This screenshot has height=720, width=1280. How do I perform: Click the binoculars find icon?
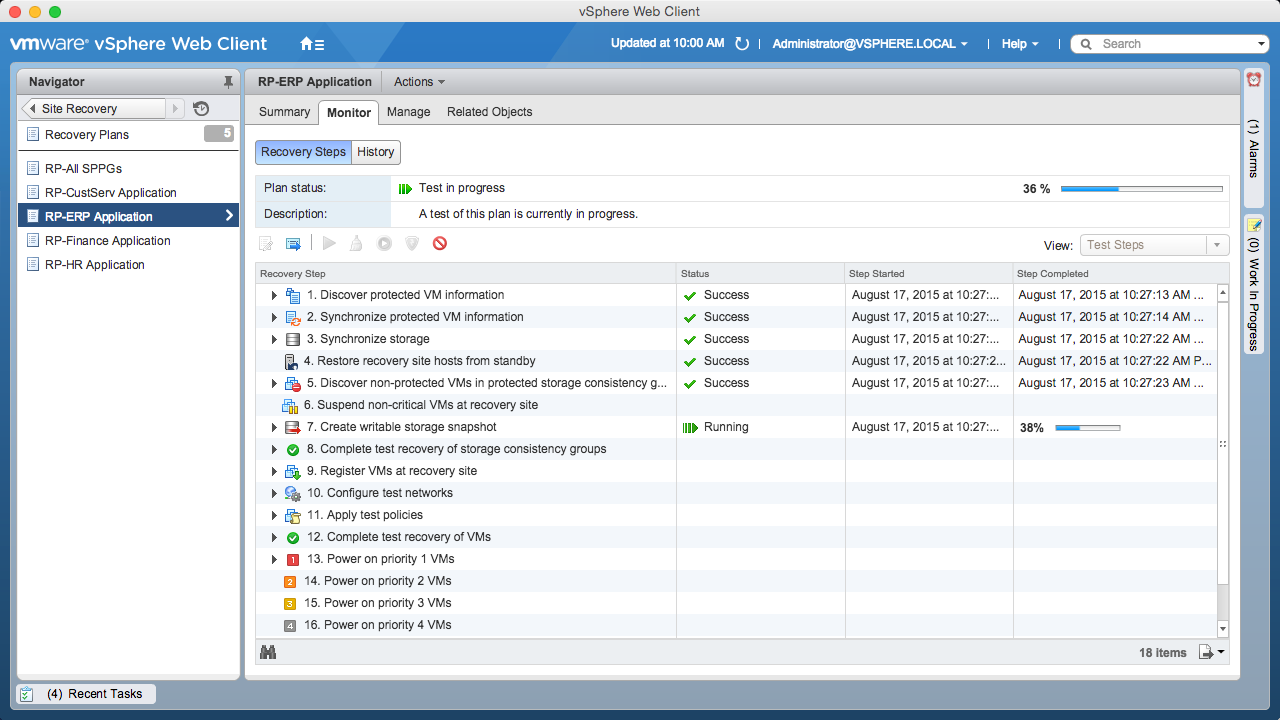[268, 652]
